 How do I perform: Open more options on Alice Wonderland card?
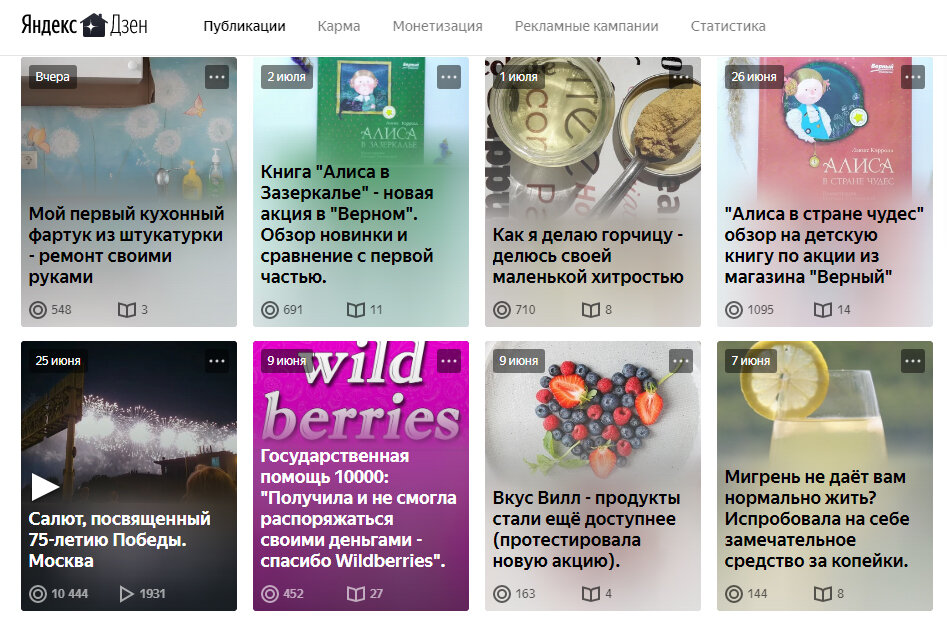pyautogui.click(x=913, y=77)
